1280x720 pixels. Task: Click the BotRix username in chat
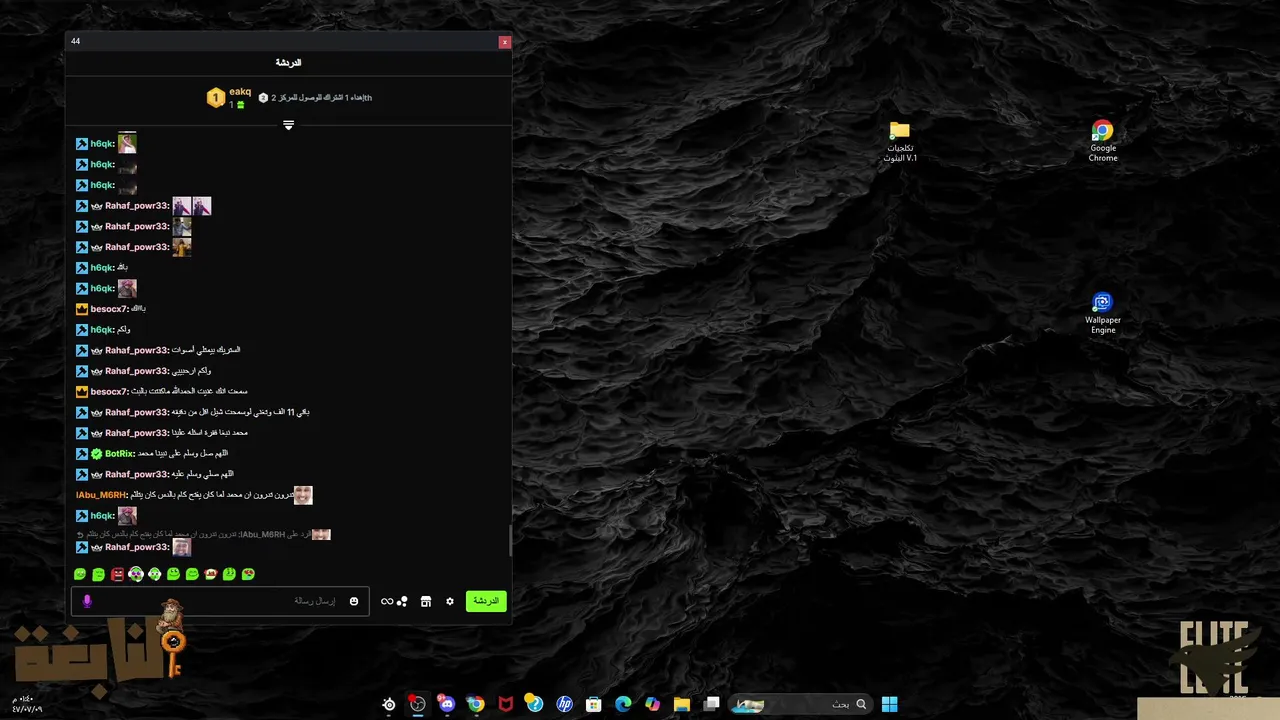pos(119,454)
